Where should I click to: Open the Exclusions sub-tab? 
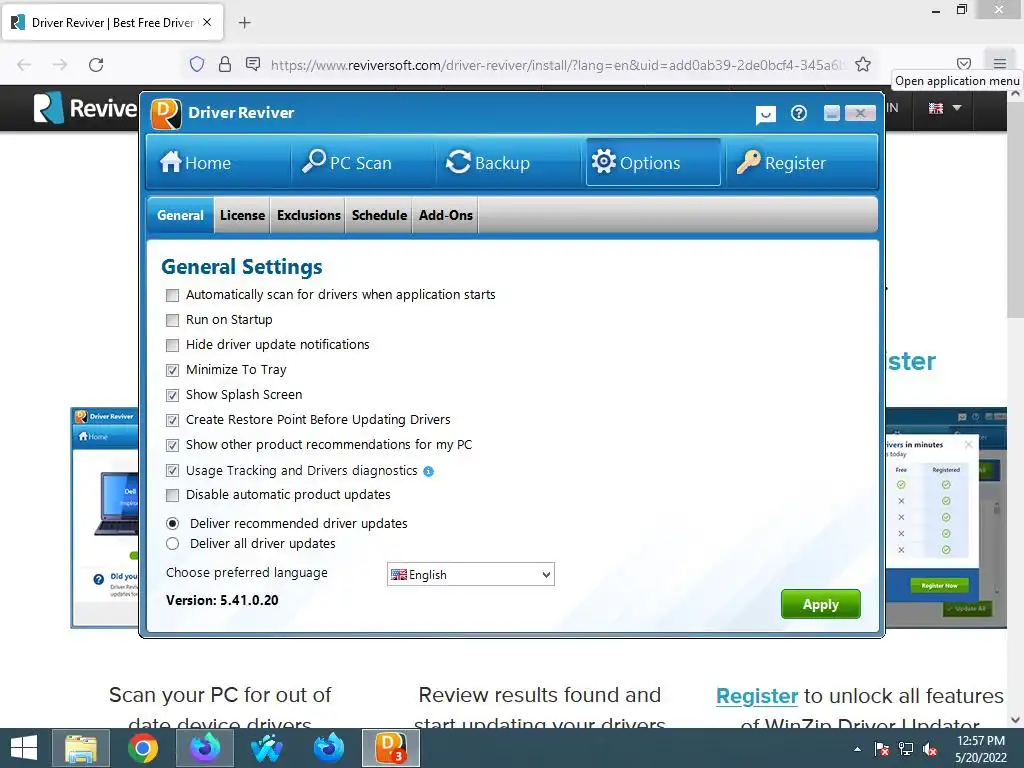coord(308,215)
